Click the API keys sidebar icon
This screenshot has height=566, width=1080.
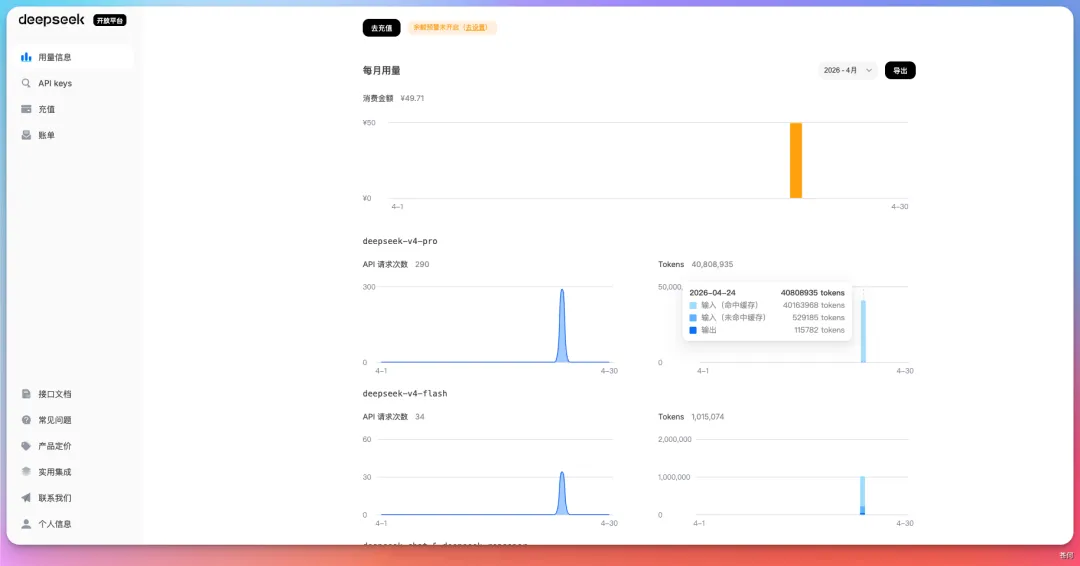point(26,83)
